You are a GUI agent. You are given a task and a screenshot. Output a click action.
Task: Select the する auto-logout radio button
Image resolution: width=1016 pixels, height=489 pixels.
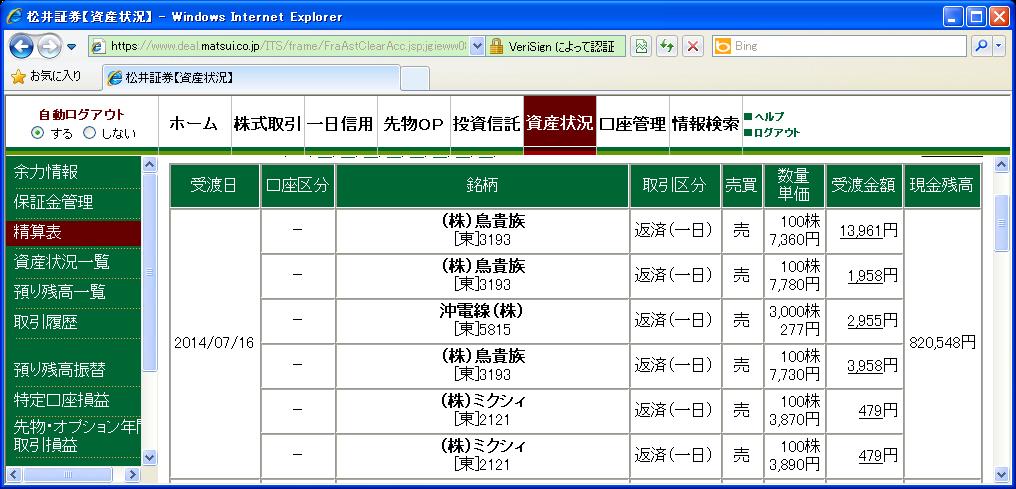(x=38, y=133)
